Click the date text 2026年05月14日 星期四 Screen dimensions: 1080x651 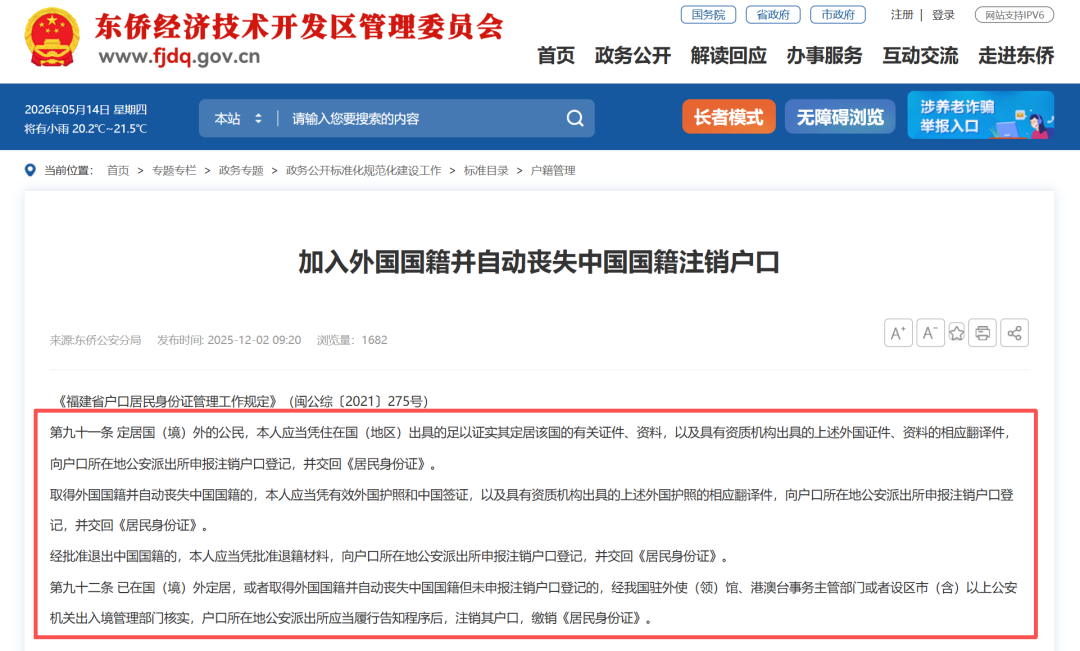pos(85,109)
